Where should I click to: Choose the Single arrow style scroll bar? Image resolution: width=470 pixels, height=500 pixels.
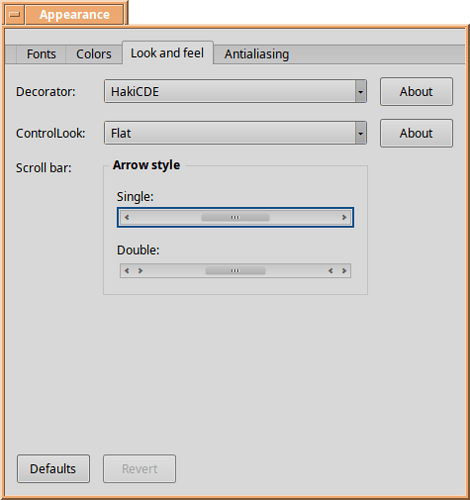tap(235, 217)
